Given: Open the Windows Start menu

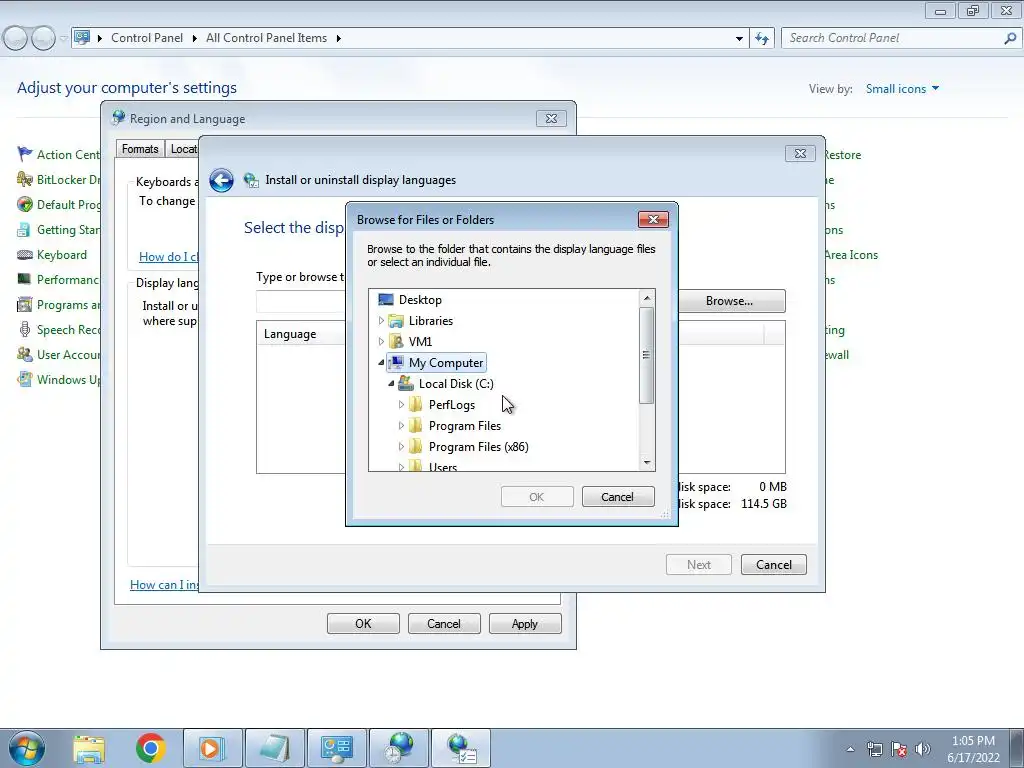Looking at the screenshot, I should coord(27,748).
